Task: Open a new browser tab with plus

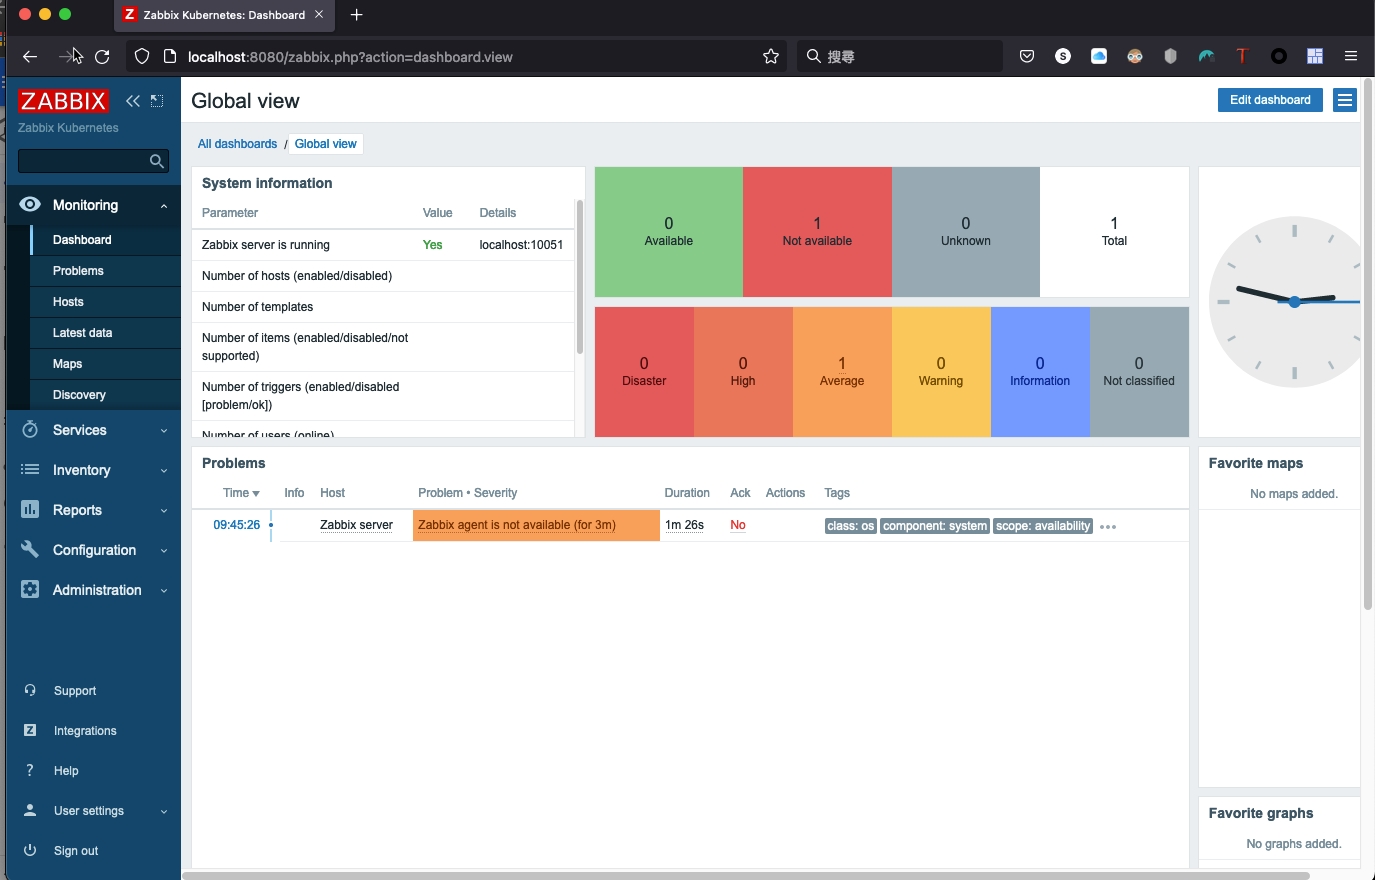Action: [x=357, y=15]
